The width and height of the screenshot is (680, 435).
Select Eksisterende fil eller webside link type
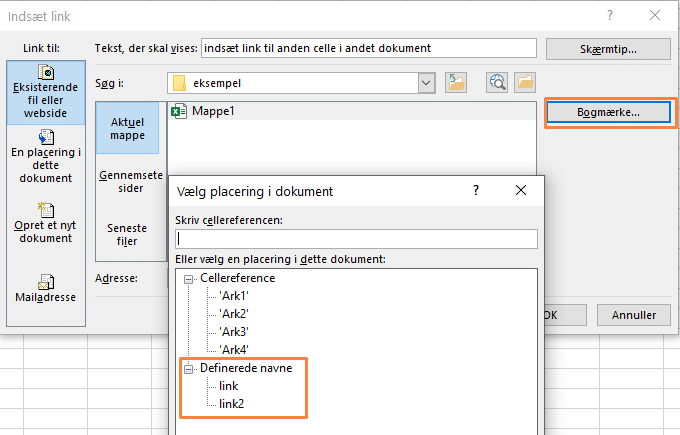(x=45, y=92)
